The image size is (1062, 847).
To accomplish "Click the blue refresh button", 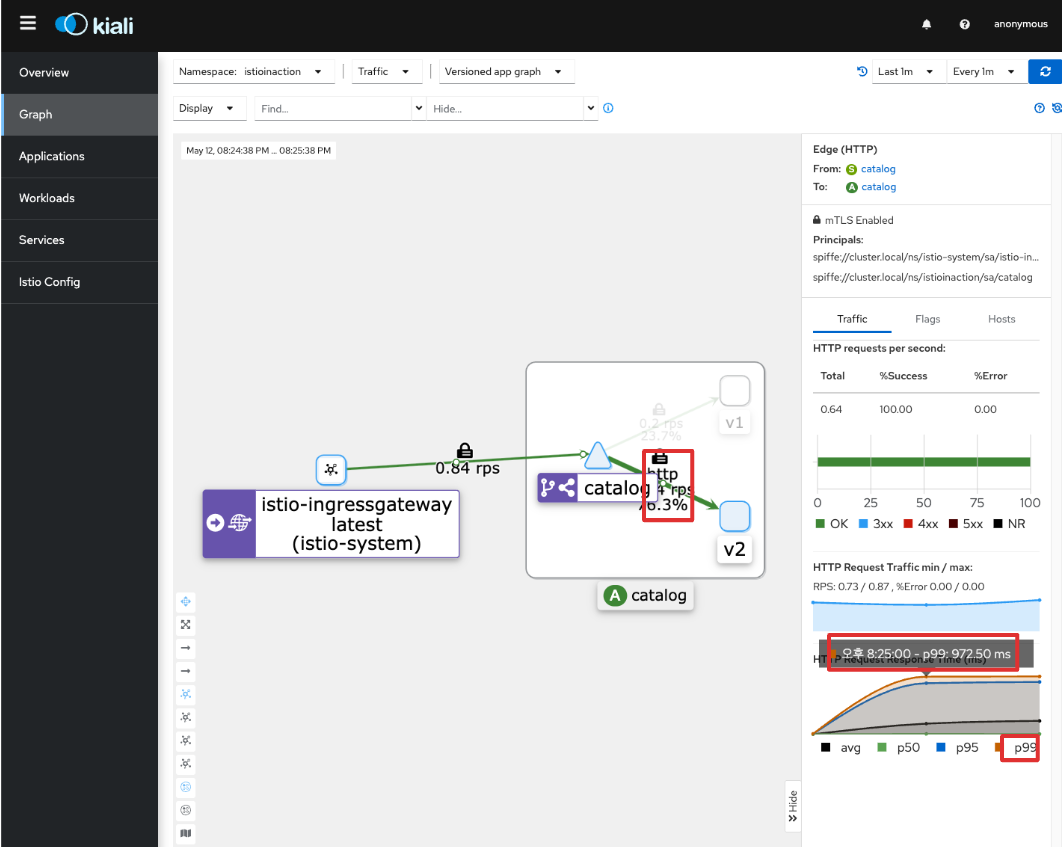I will [x=1045, y=72].
